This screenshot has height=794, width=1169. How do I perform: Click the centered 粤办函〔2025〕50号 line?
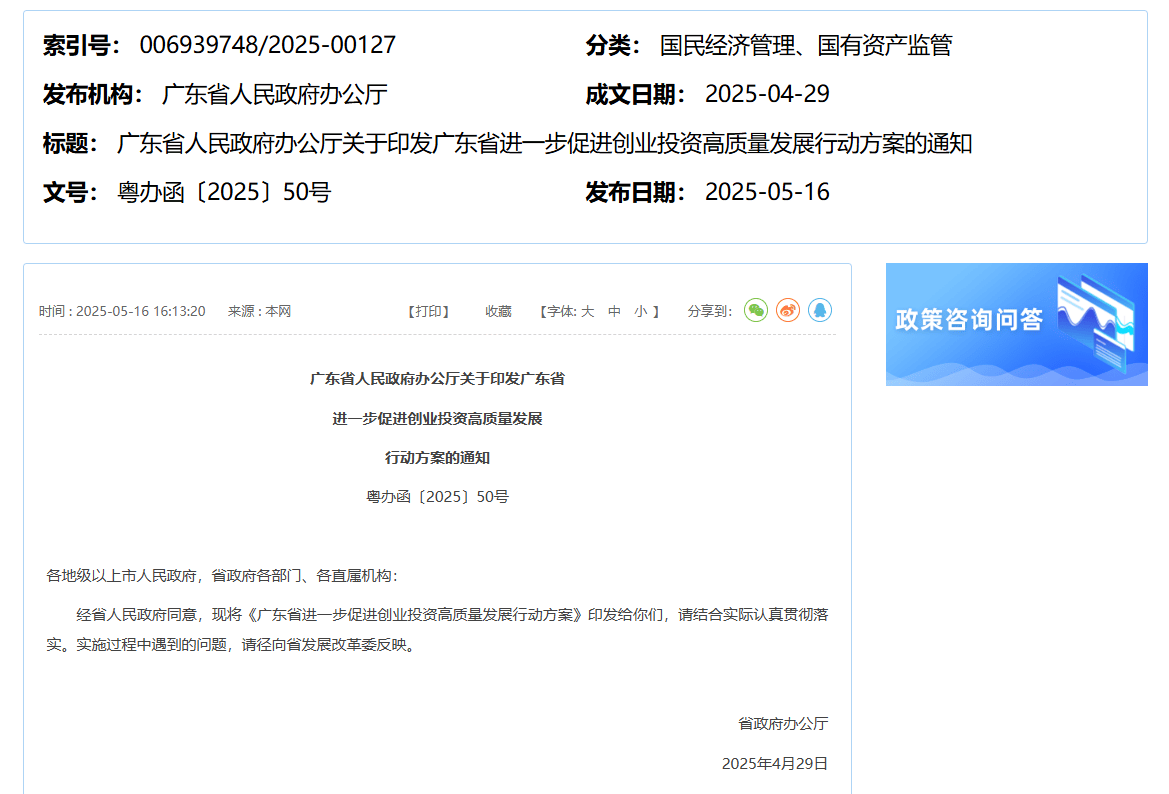coord(438,497)
